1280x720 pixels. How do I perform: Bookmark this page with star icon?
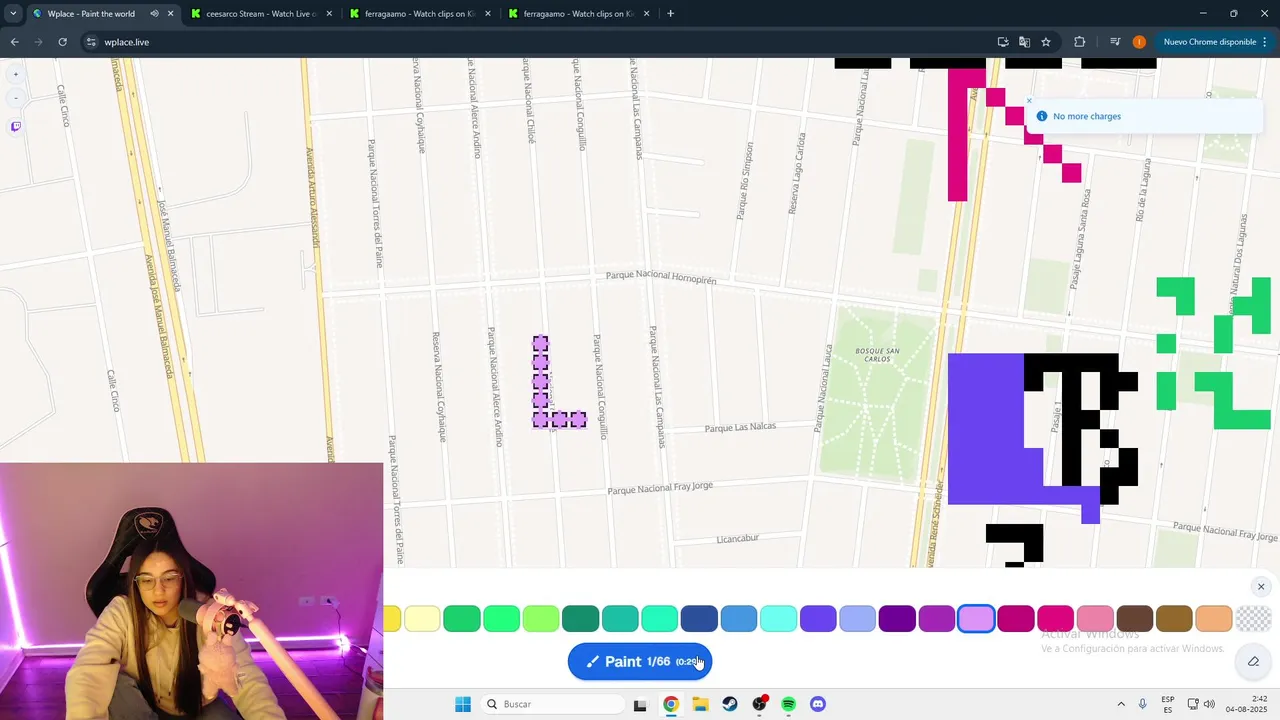(1046, 42)
